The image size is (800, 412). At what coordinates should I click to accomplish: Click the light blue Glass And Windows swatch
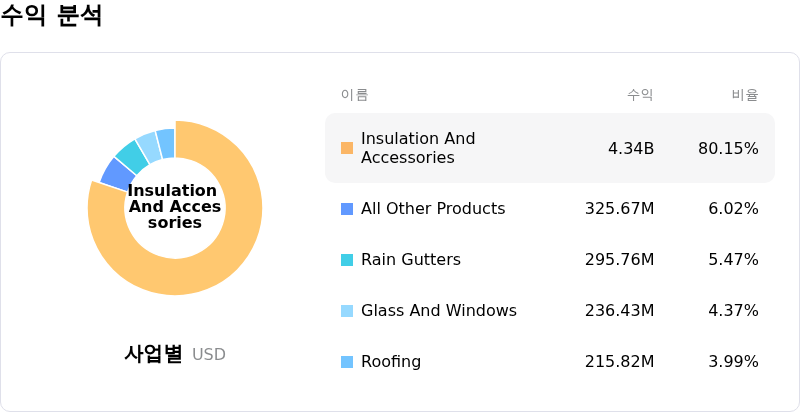click(347, 311)
